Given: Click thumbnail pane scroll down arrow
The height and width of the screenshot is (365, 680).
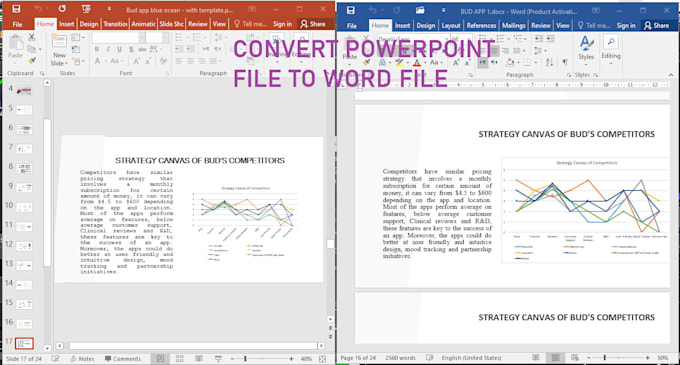Looking at the screenshot, I should (47, 348).
